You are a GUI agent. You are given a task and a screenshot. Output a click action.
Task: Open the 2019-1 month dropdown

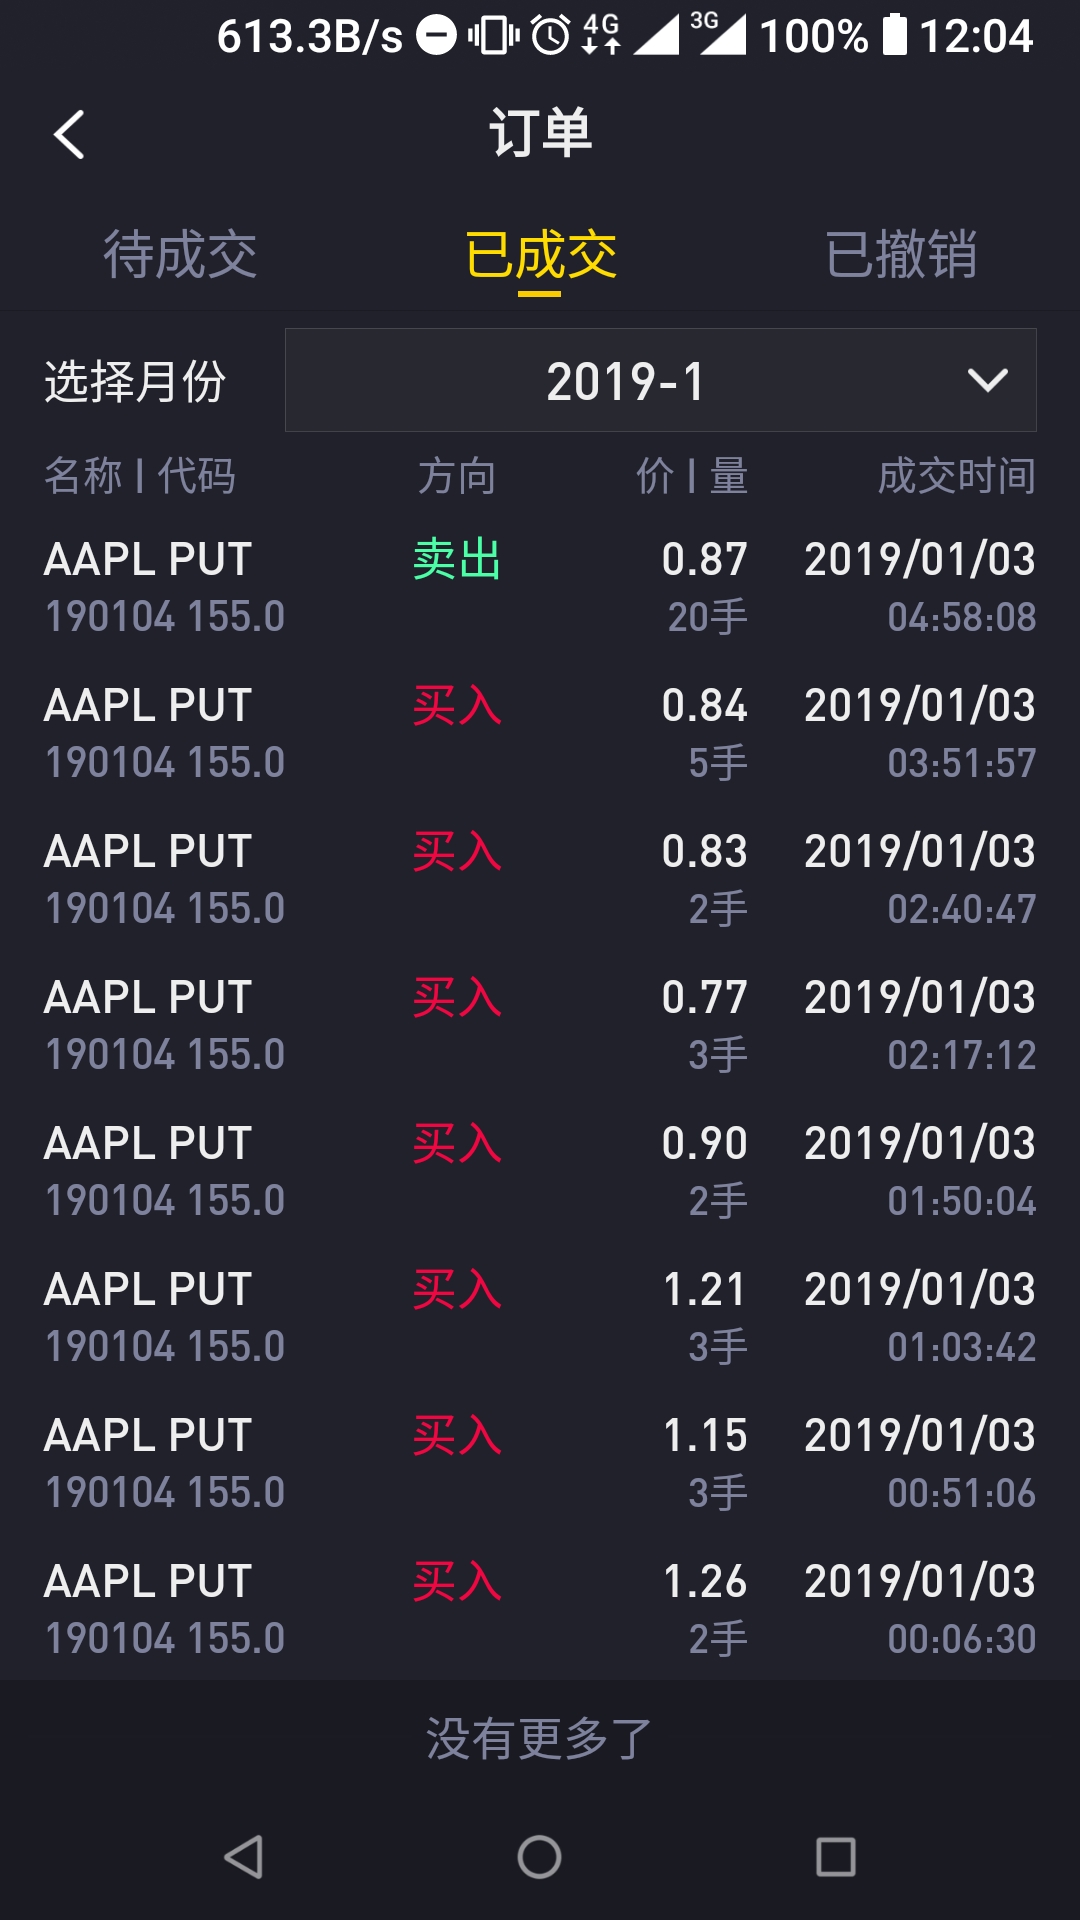coord(660,380)
